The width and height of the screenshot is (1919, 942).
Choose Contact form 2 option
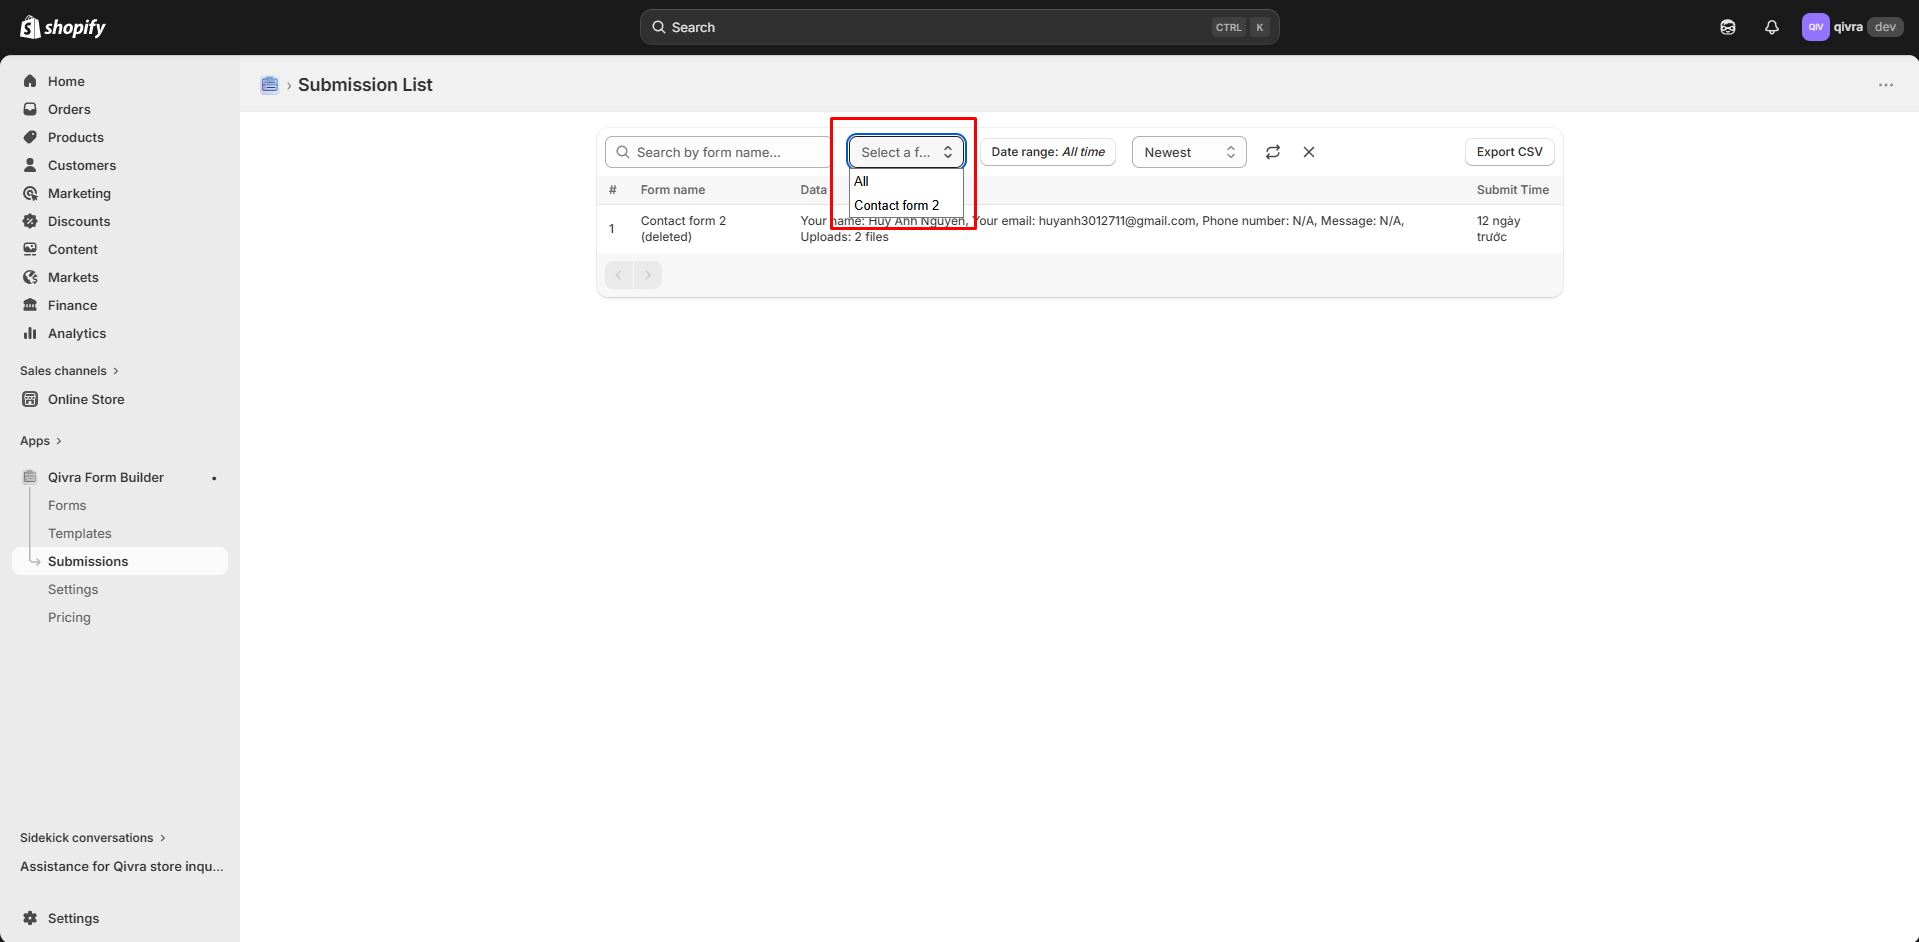906,205
